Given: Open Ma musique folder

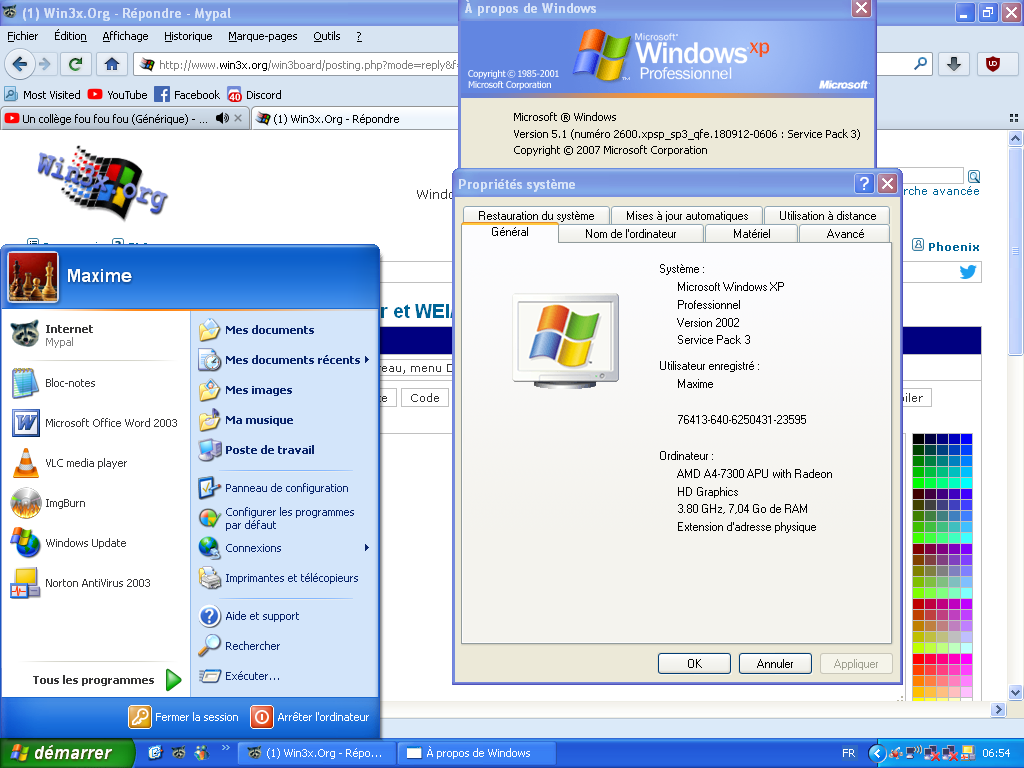Looking at the screenshot, I should pyautogui.click(x=285, y=420).
